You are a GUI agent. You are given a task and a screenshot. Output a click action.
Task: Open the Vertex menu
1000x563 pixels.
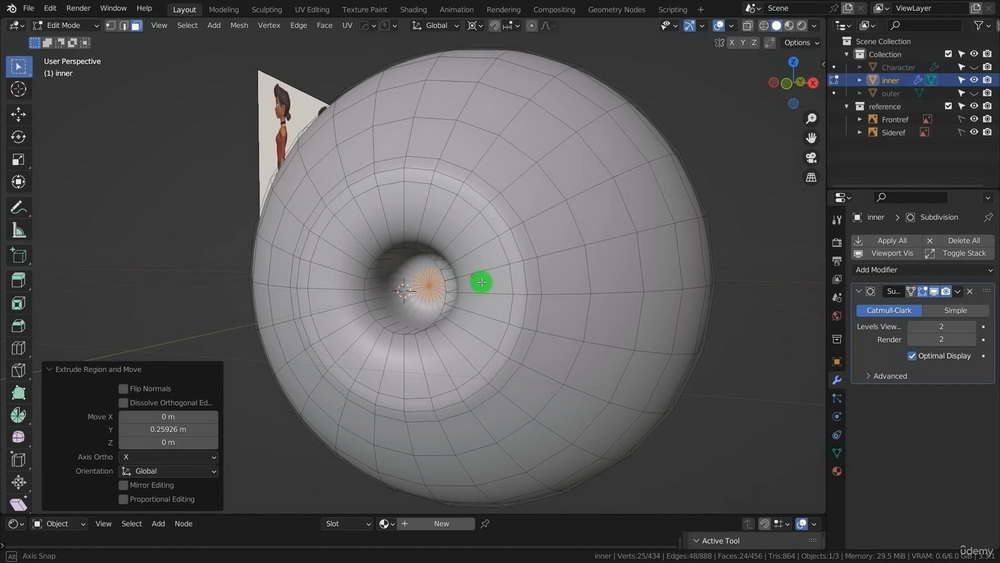pyautogui.click(x=268, y=26)
